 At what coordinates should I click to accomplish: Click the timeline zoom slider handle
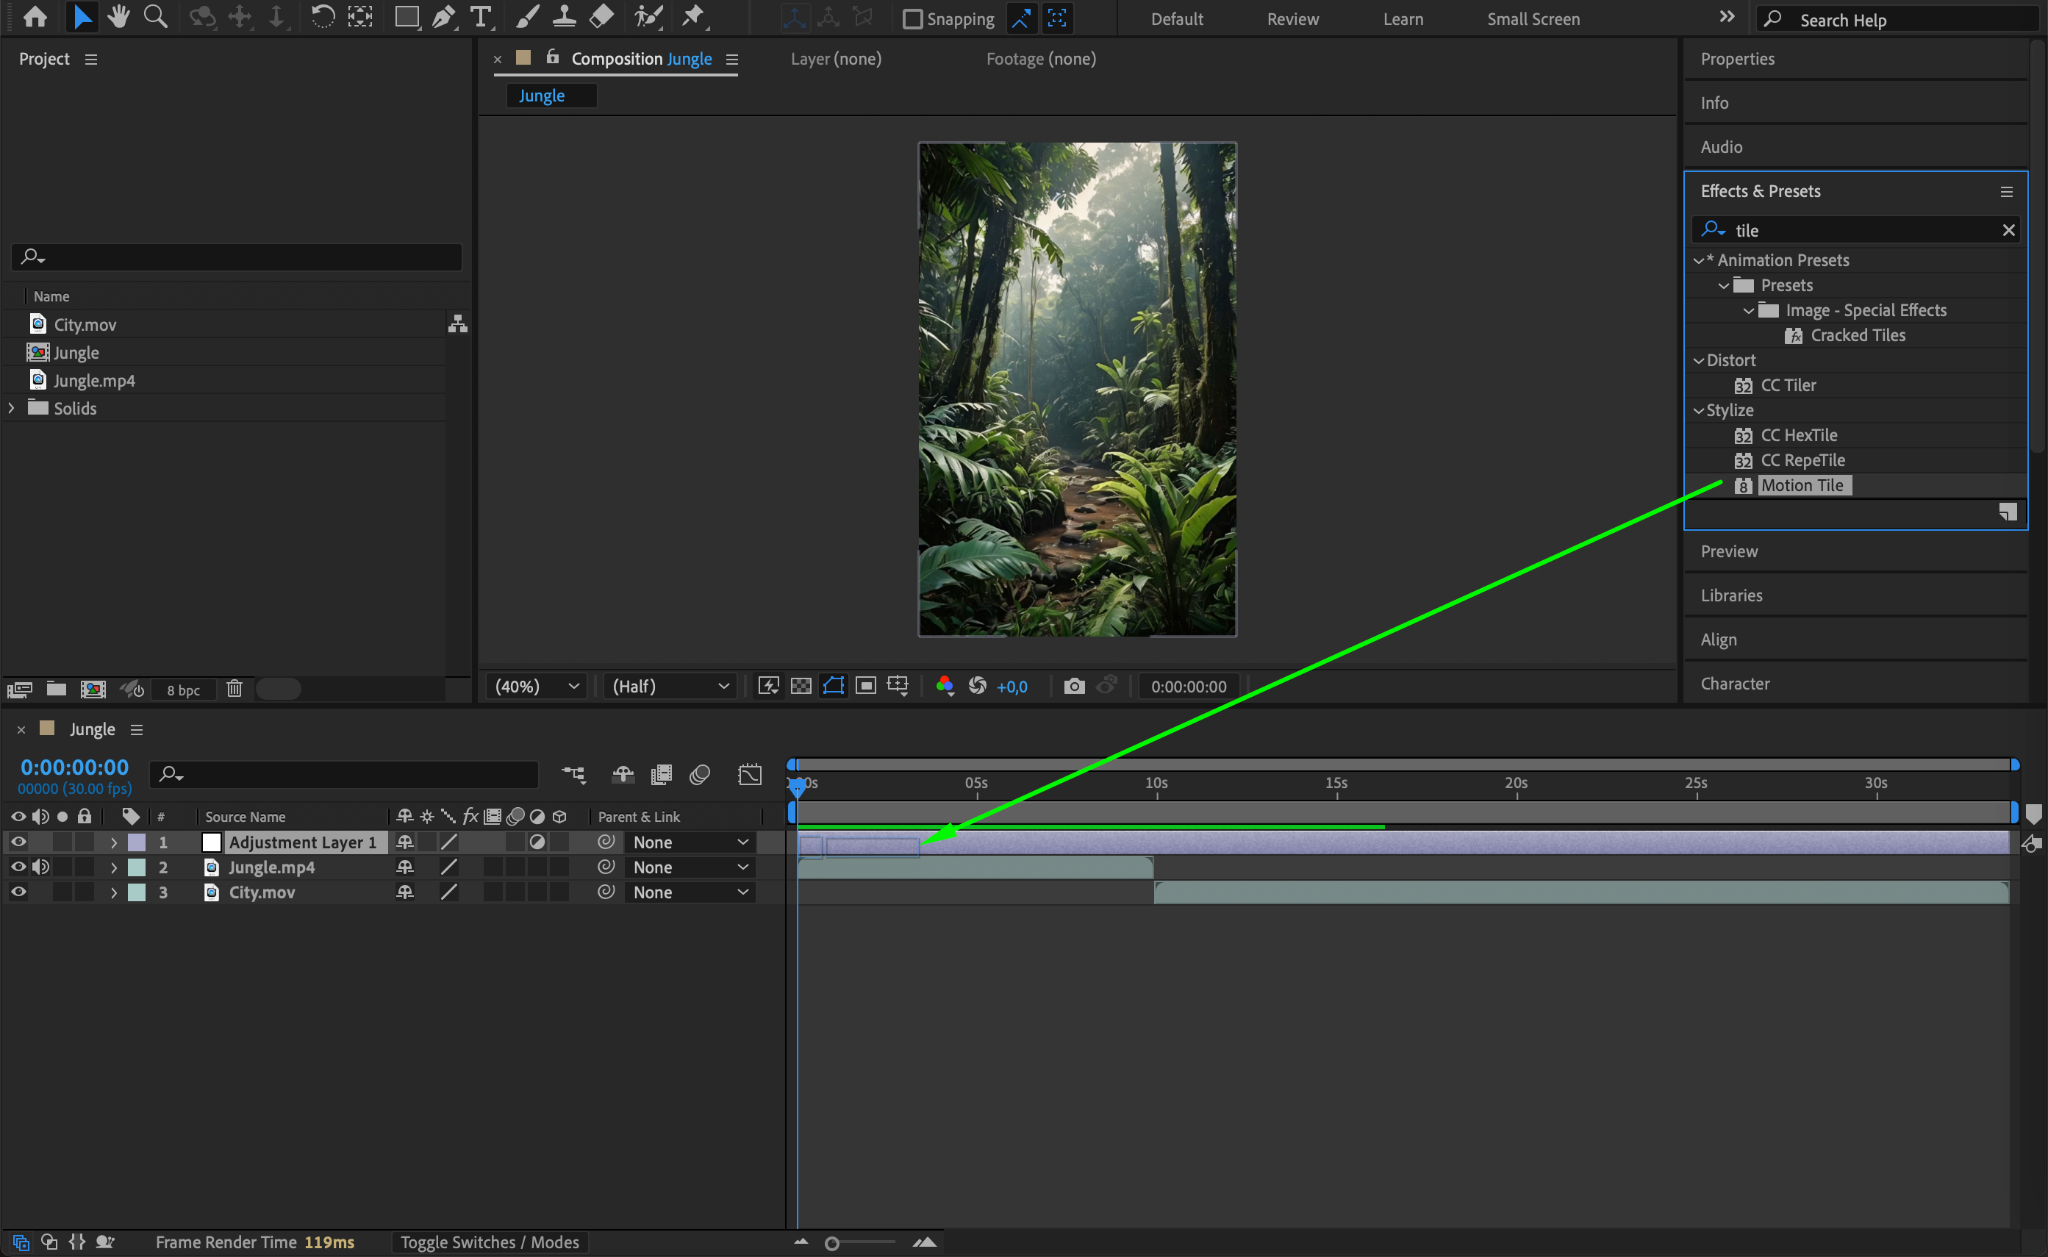832,1243
